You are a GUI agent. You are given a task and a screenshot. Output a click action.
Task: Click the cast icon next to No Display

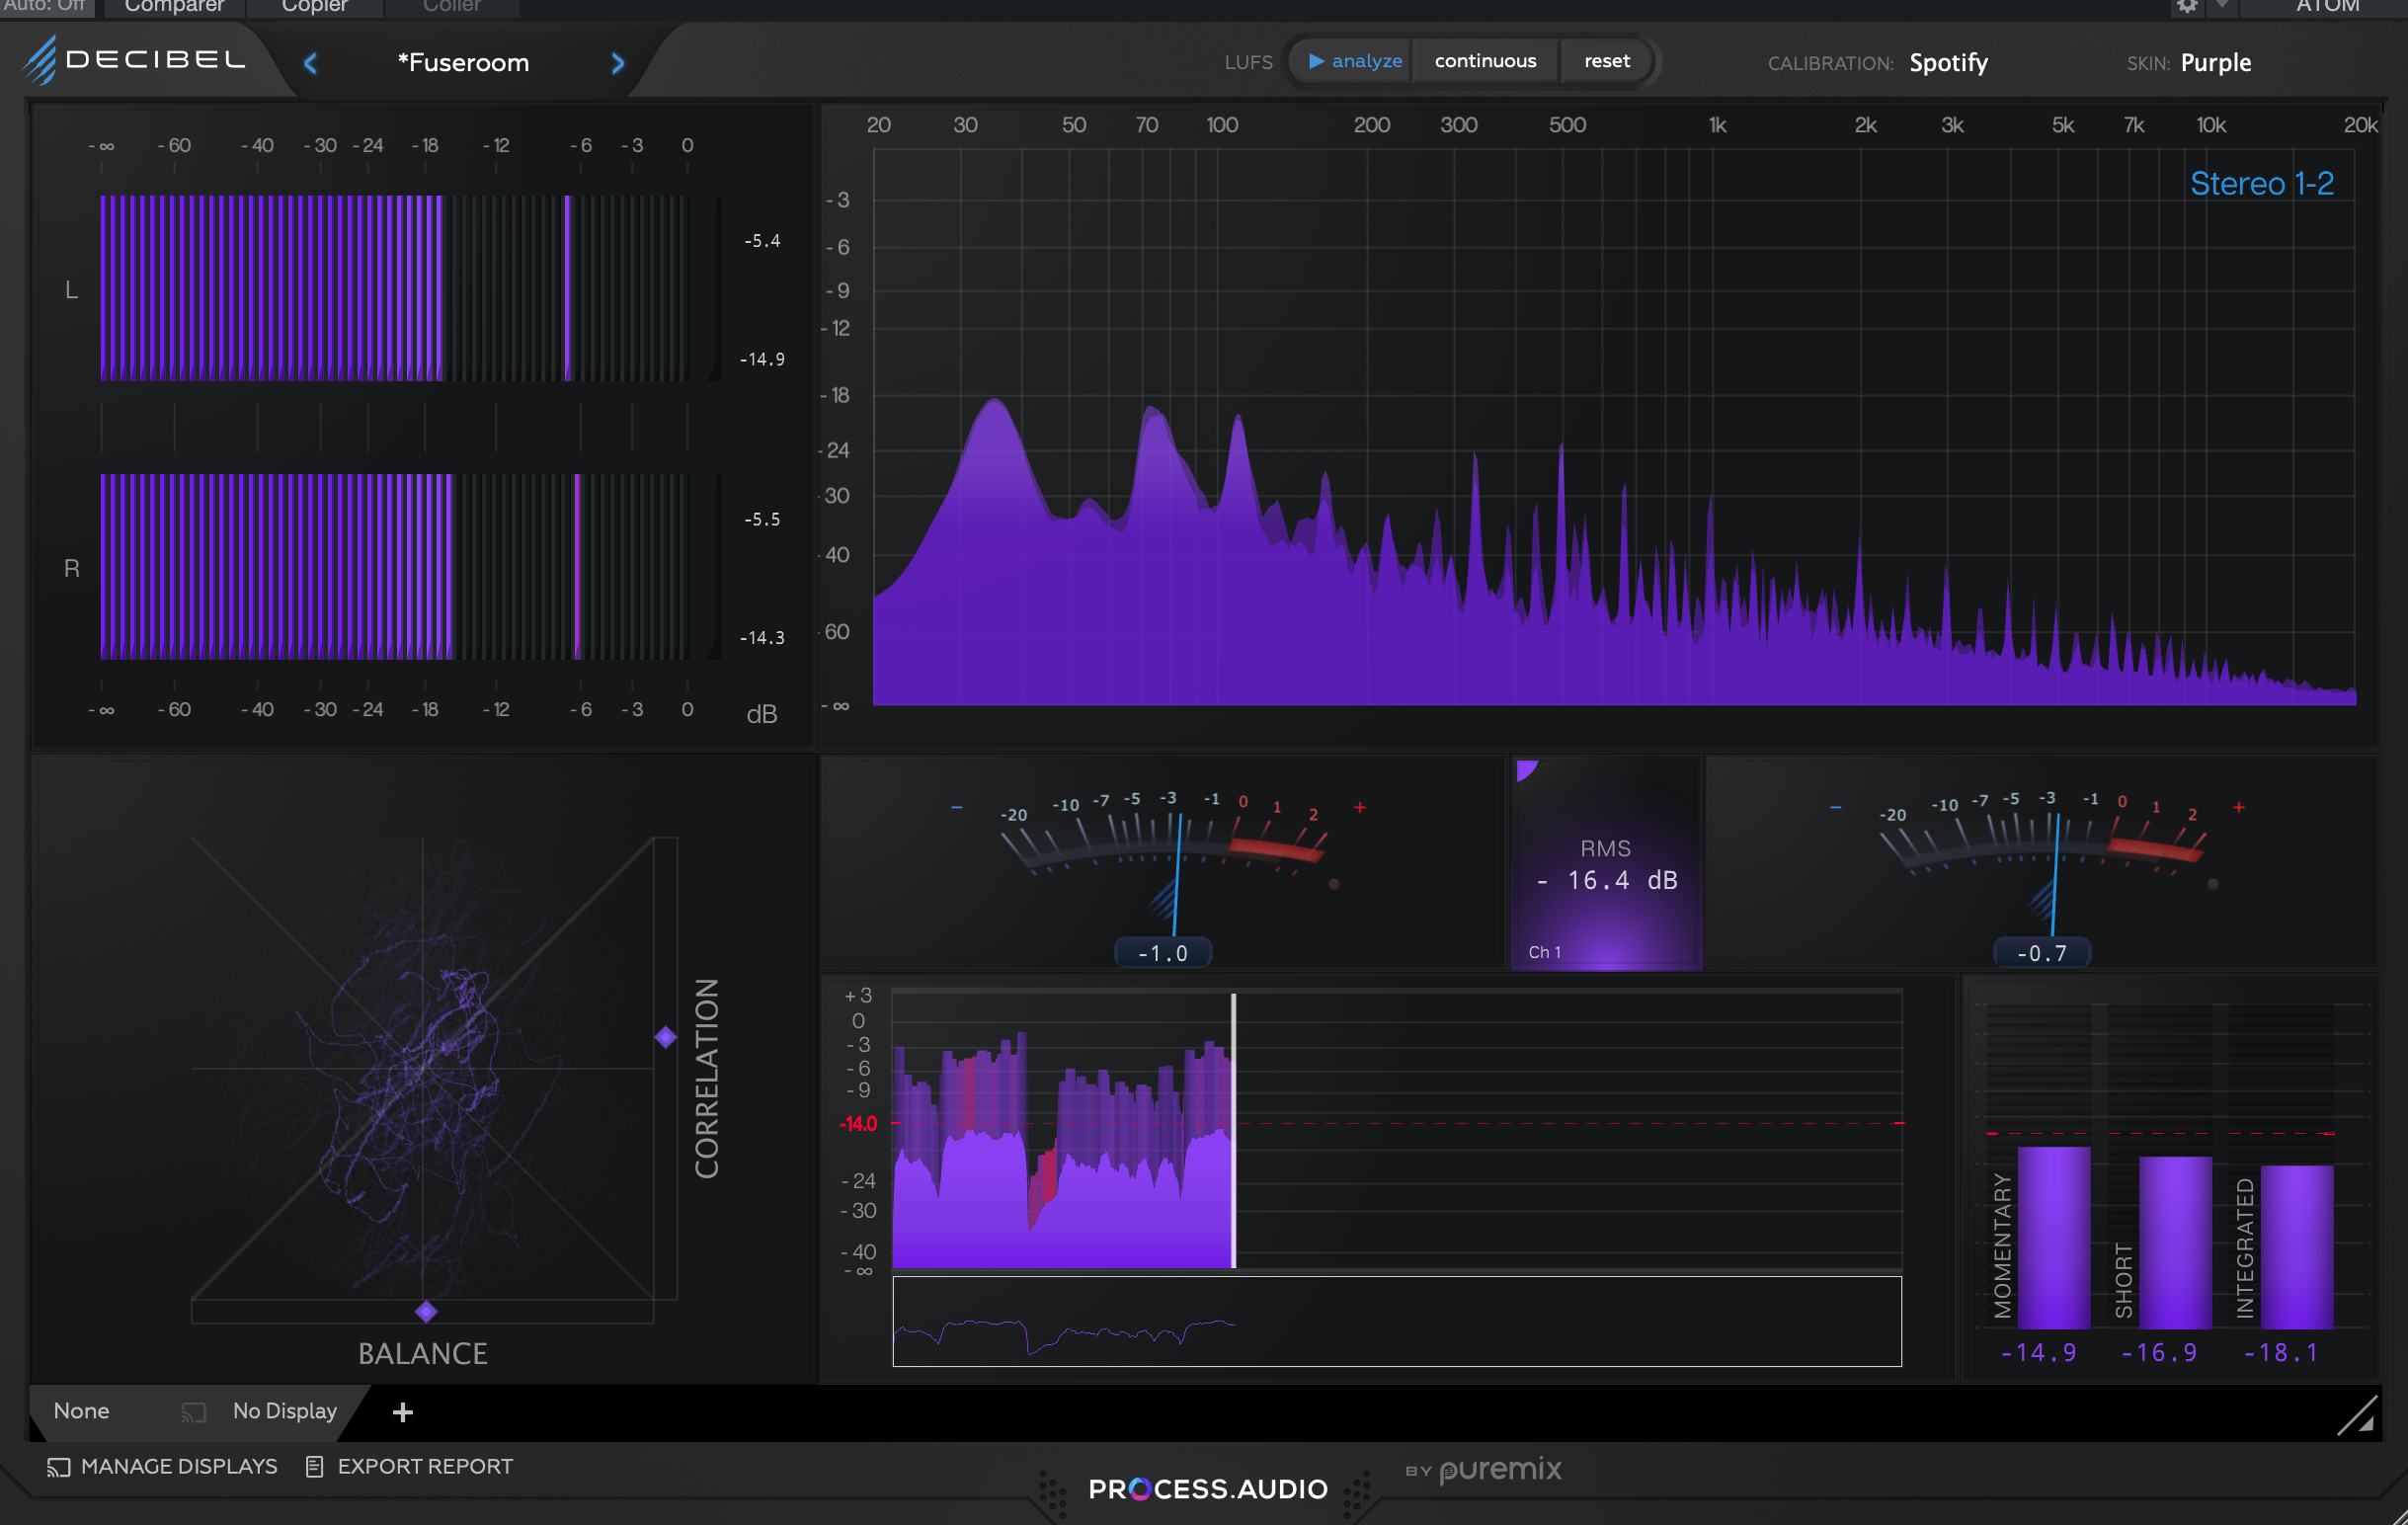(x=193, y=1412)
